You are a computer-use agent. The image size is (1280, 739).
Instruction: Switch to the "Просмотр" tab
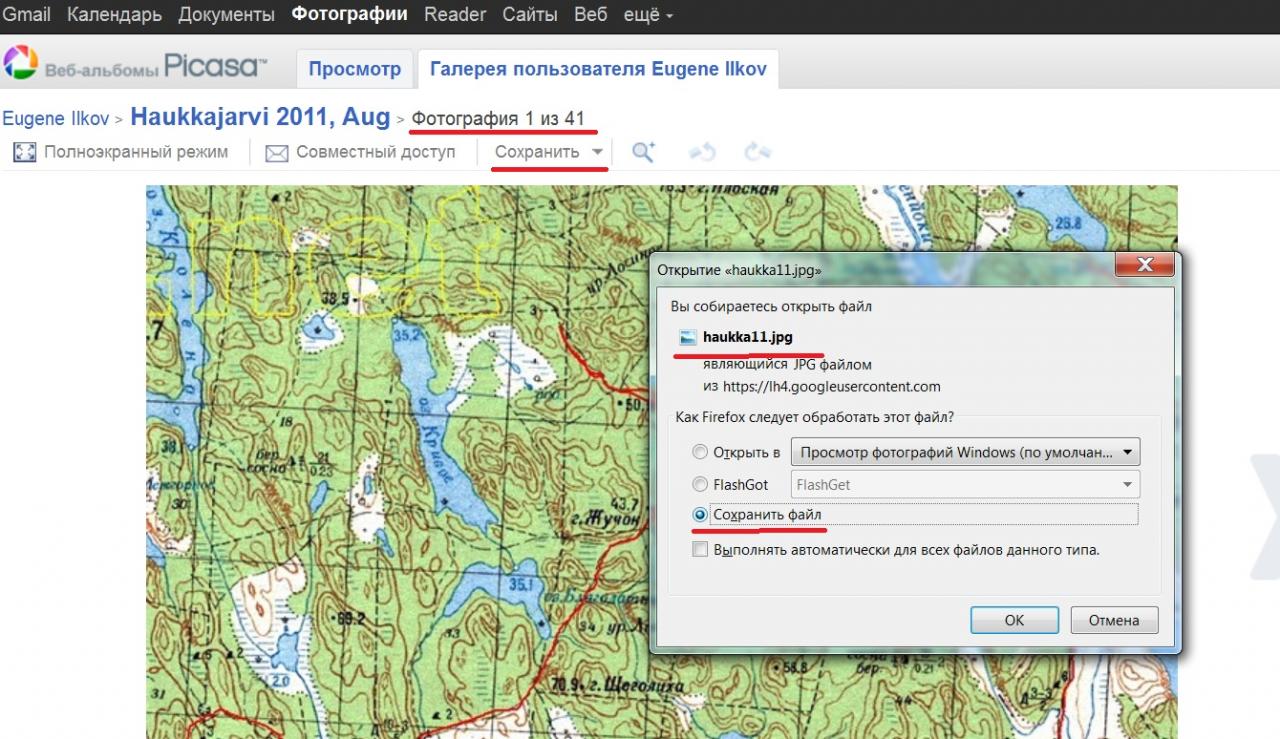[x=354, y=69]
